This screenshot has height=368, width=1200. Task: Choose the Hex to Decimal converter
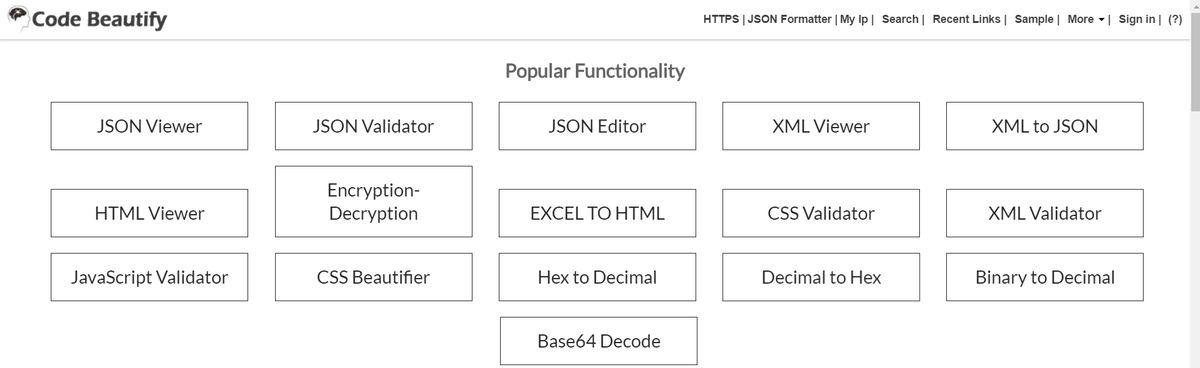[x=597, y=277]
